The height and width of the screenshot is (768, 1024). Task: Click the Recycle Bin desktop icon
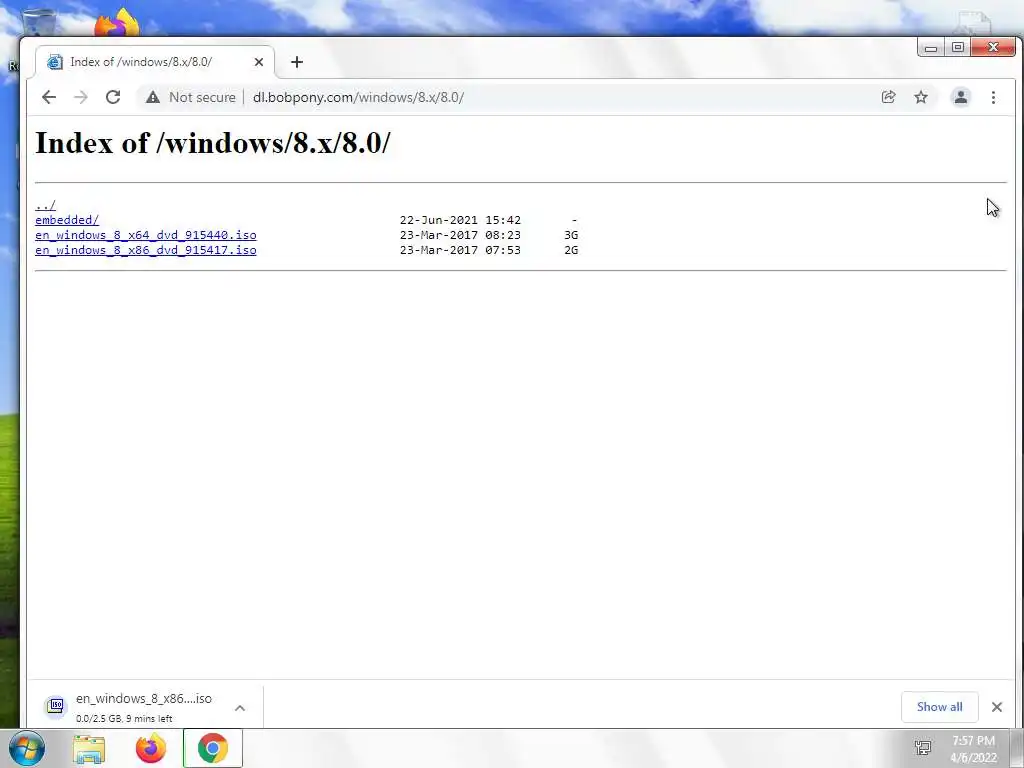[x=39, y=22]
